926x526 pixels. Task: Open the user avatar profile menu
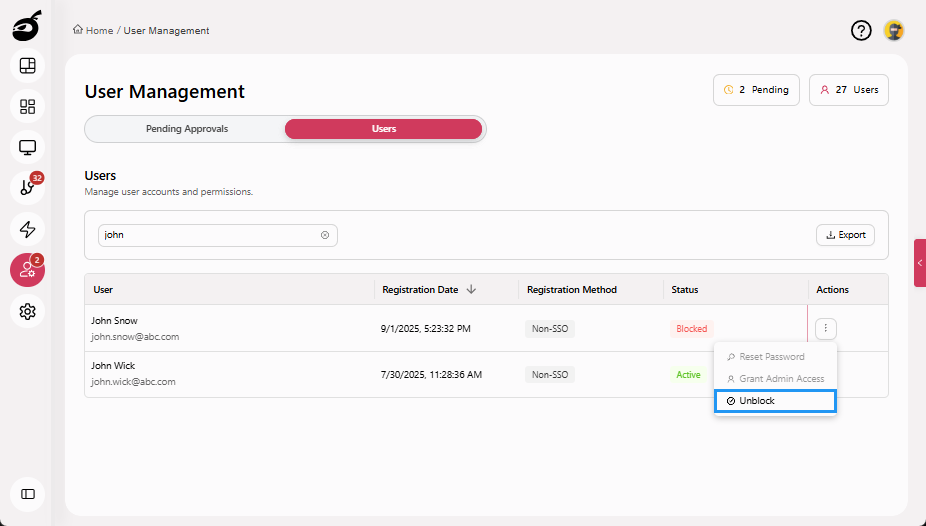(x=894, y=30)
